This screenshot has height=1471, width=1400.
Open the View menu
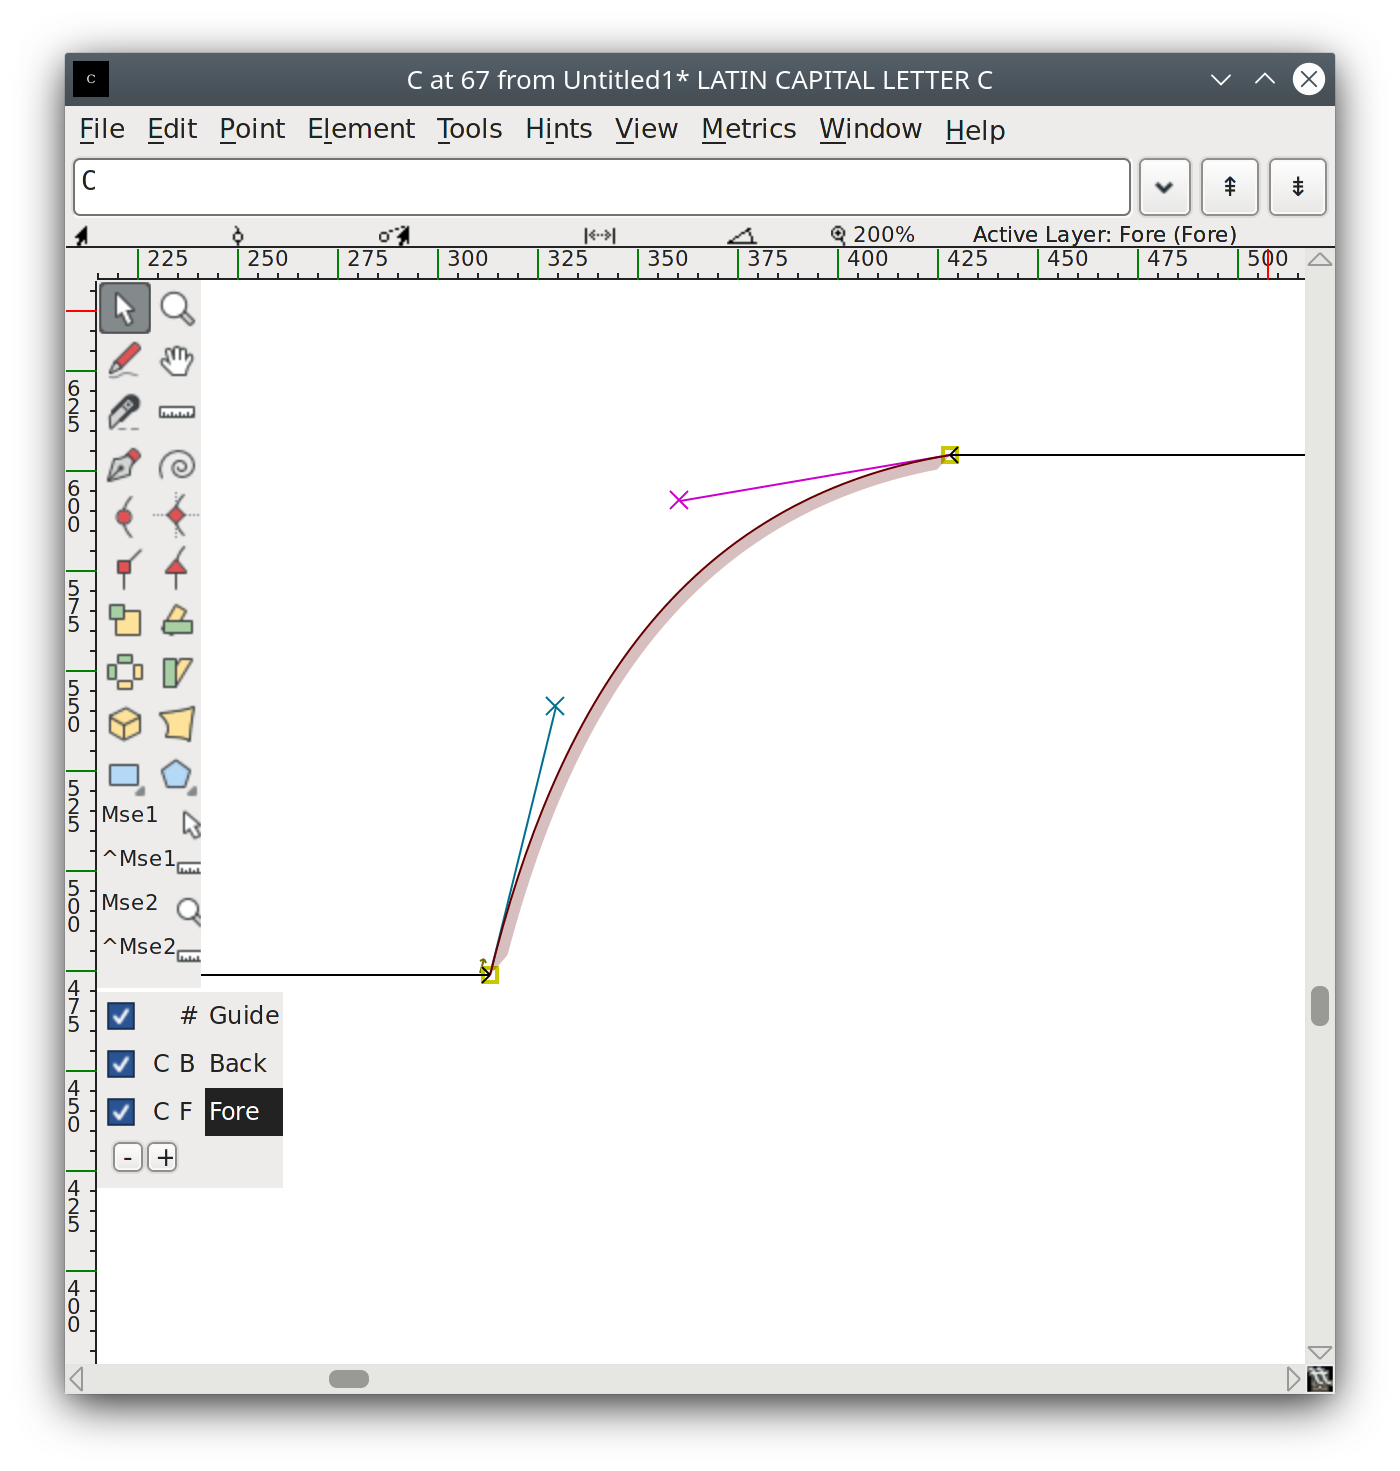pos(646,129)
